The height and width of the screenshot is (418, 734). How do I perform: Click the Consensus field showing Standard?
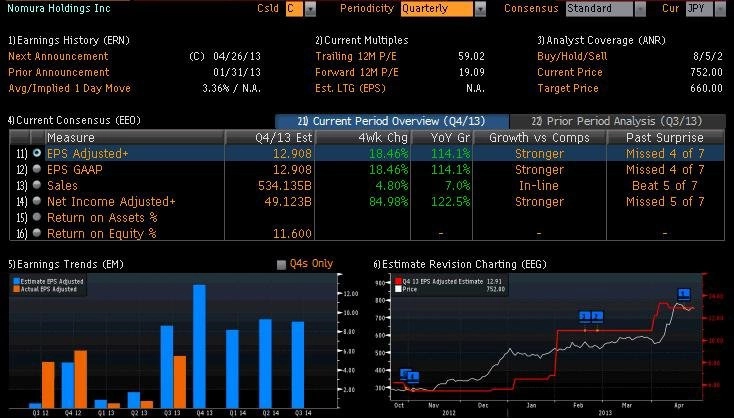click(599, 9)
